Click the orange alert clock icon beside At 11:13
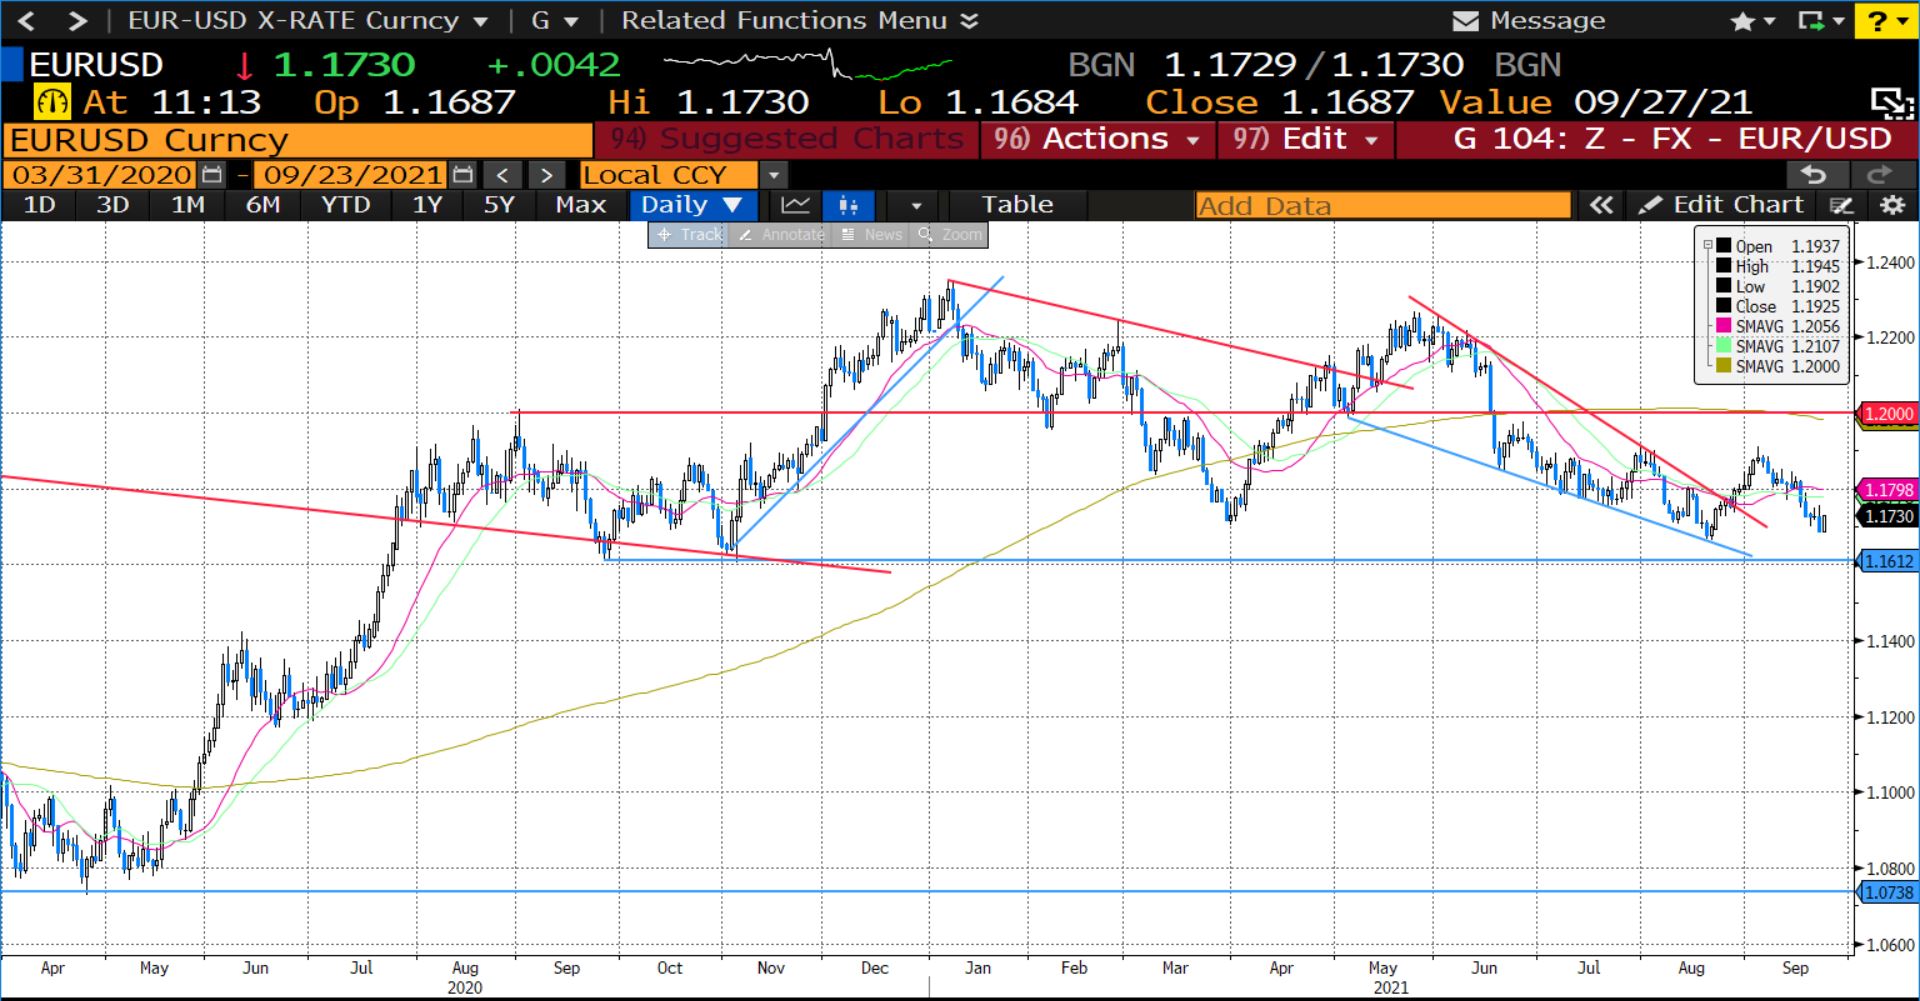Viewport: 1920px width, 1001px height. tap(52, 102)
